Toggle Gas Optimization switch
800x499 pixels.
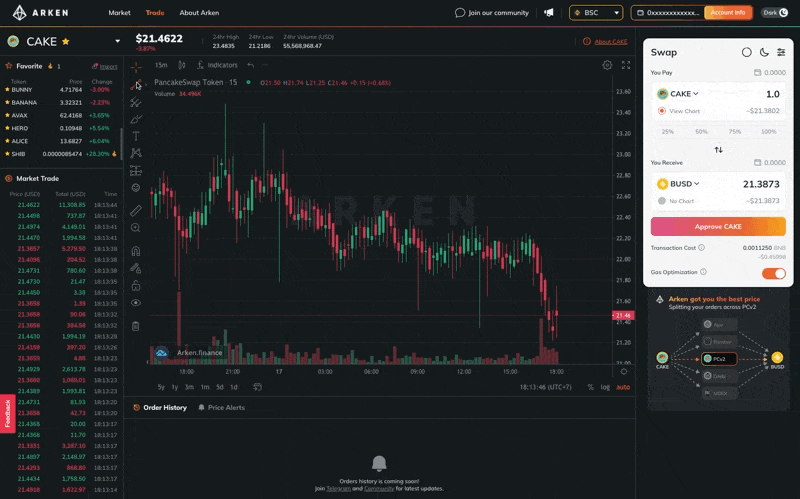tap(773, 273)
